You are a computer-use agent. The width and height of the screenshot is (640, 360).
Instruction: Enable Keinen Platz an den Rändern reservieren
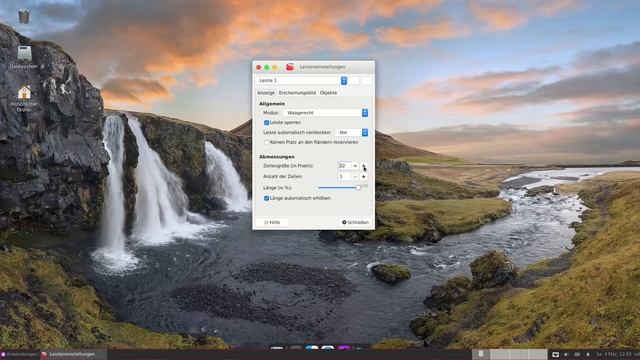click(x=267, y=142)
